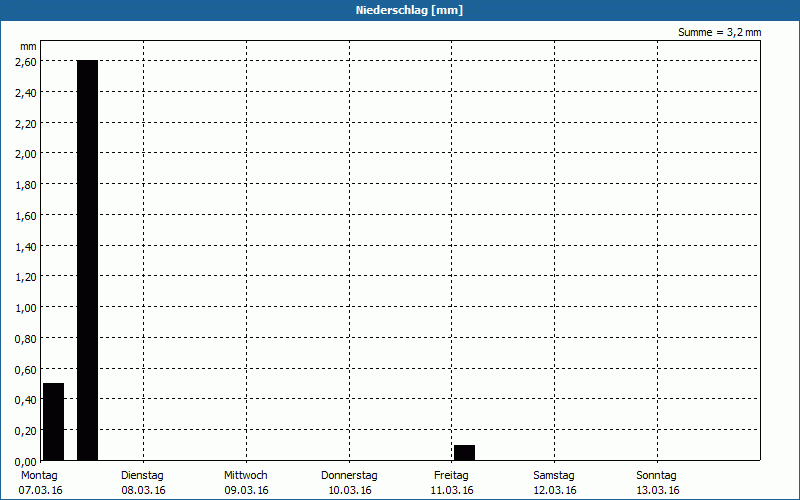This screenshot has width=800, height=500.
Task: Click the 1,20 y-axis value
Action: (x=26, y=277)
